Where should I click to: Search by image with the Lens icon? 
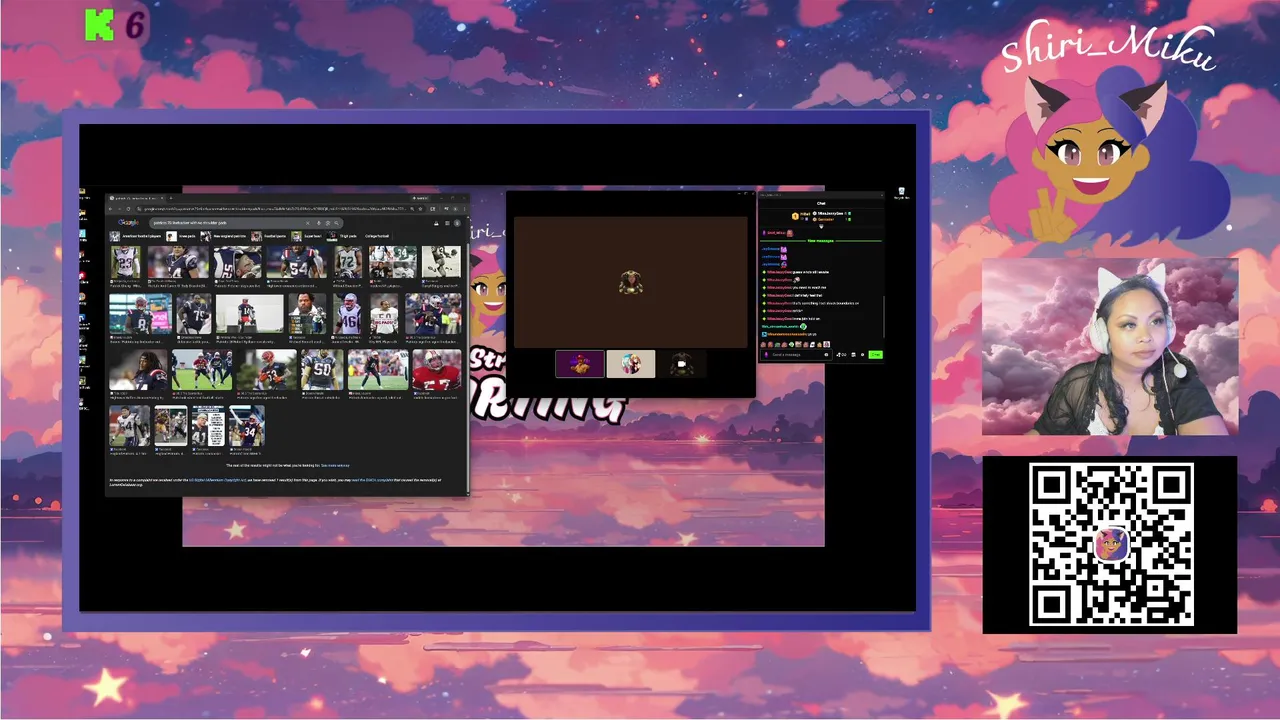(x=328, y=223)
